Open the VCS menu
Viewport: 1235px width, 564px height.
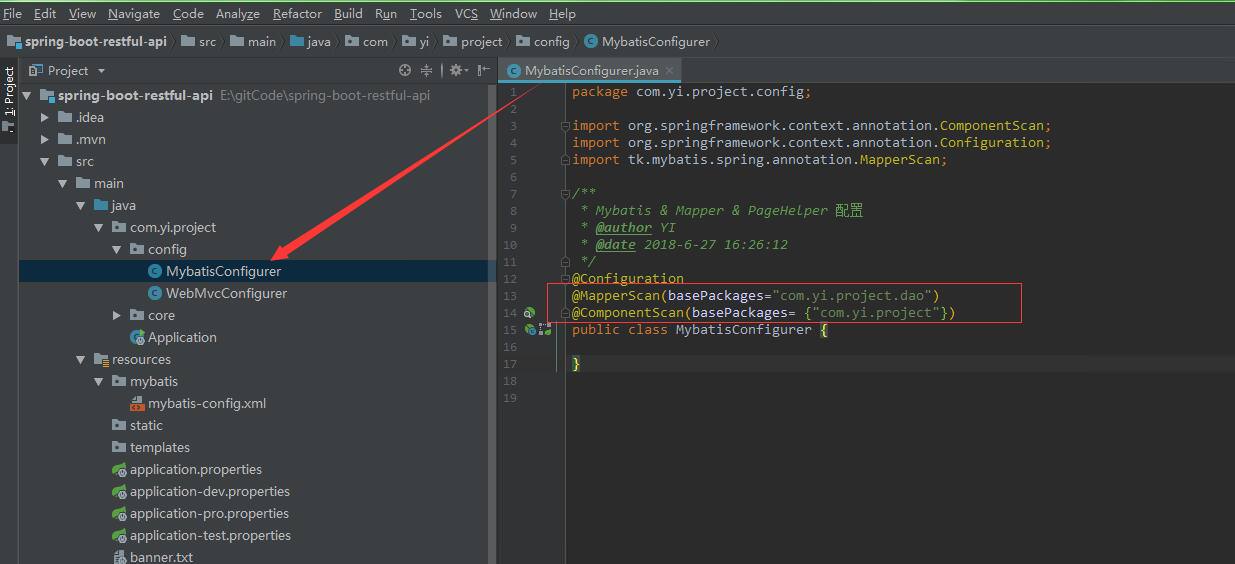(x=466, y=13)
